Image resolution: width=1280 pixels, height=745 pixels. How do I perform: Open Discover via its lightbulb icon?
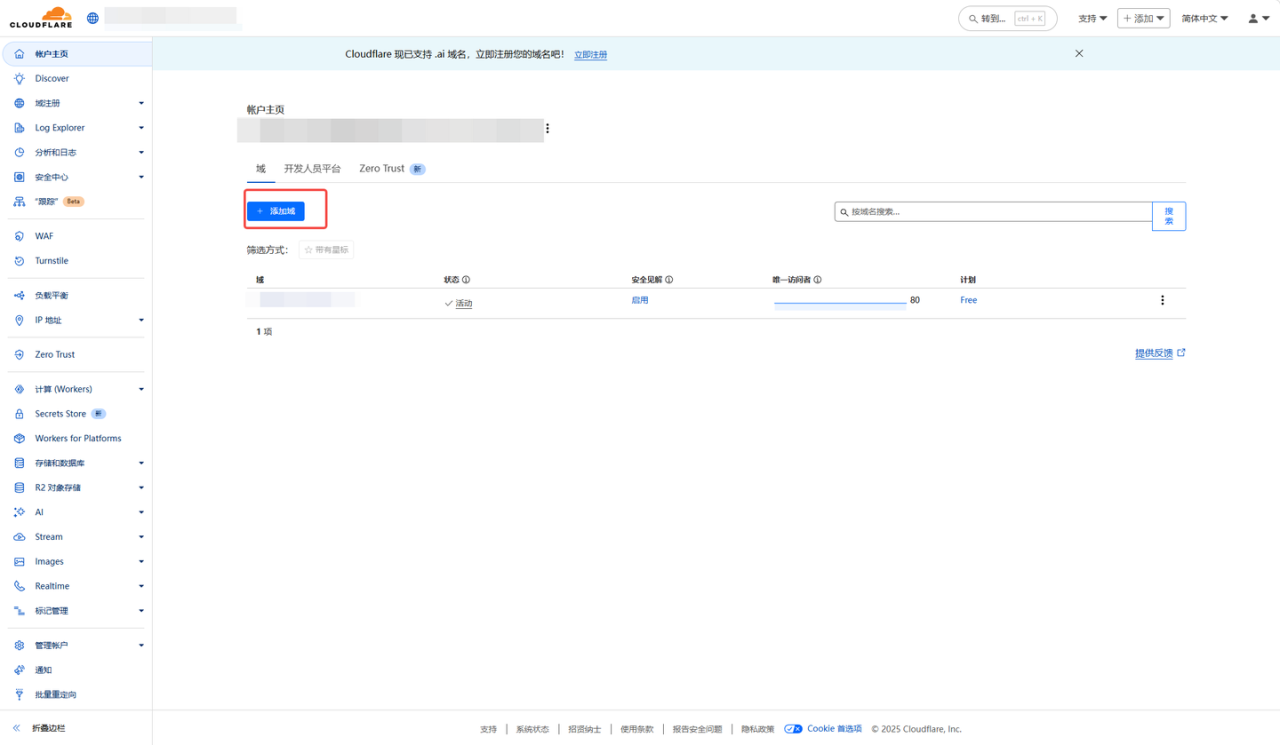pyautogui.click(x=19, y=78)
